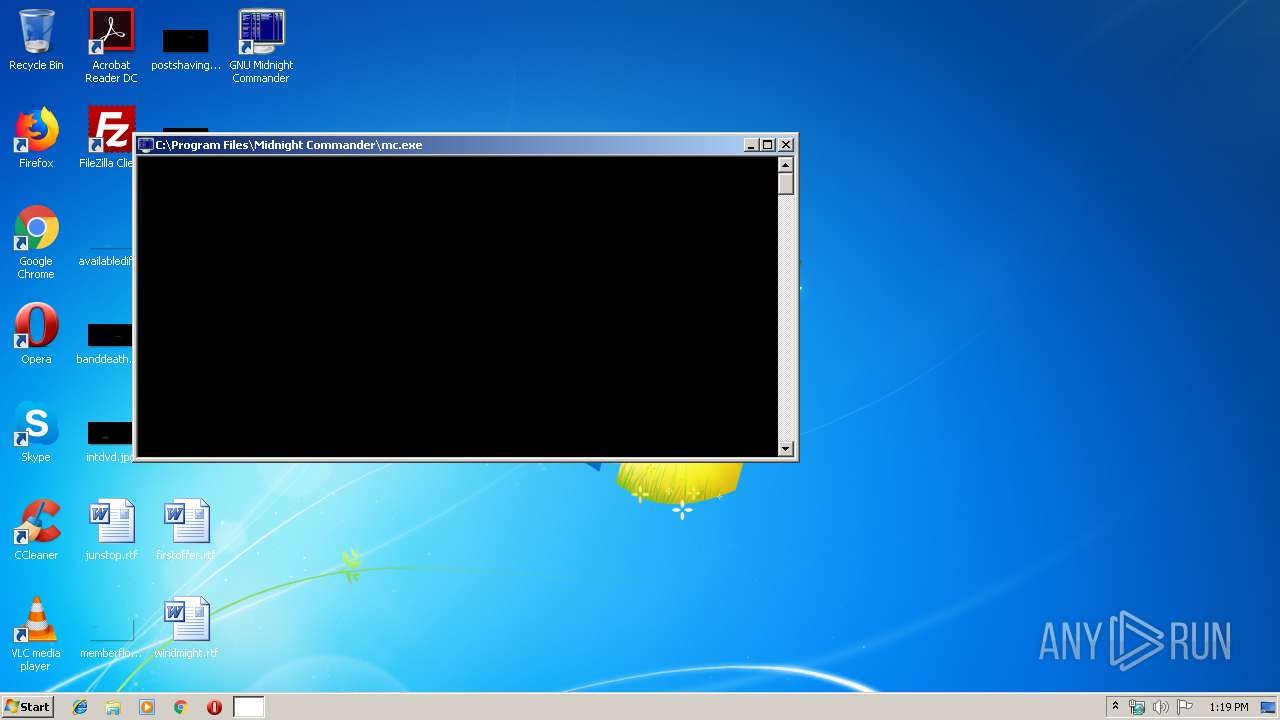
Task: Open Internet Explorer from the taskbar
Action: click(x=80, y=707)
